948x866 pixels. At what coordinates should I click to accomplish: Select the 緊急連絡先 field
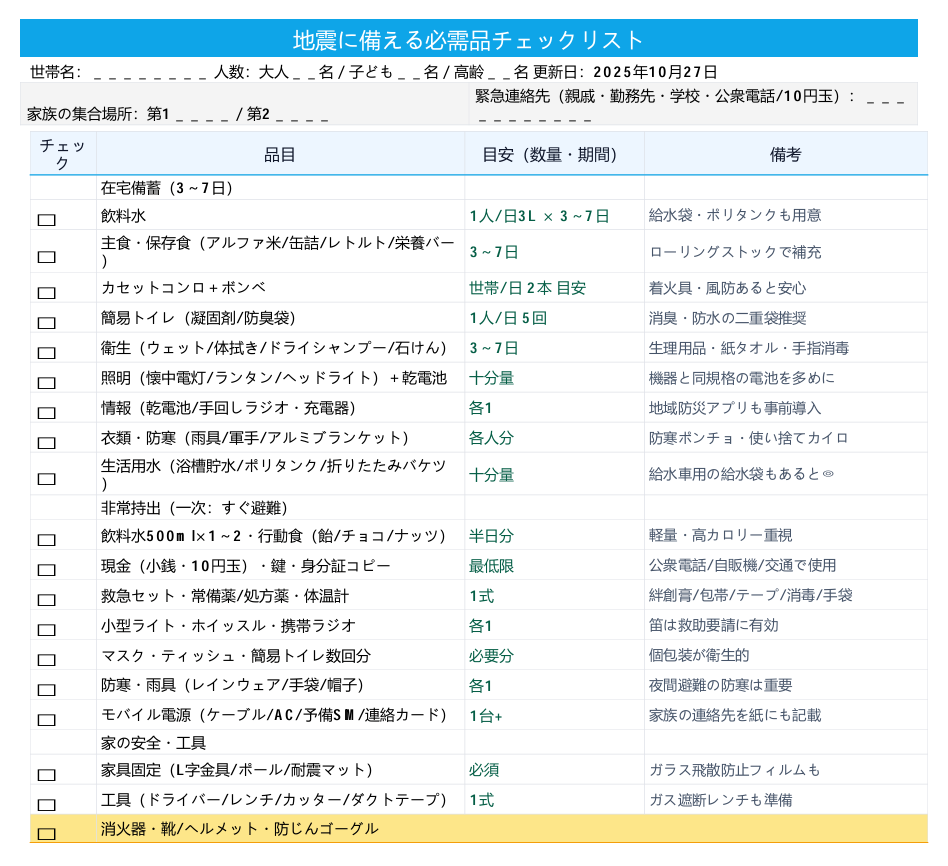(x=692, y=105)
